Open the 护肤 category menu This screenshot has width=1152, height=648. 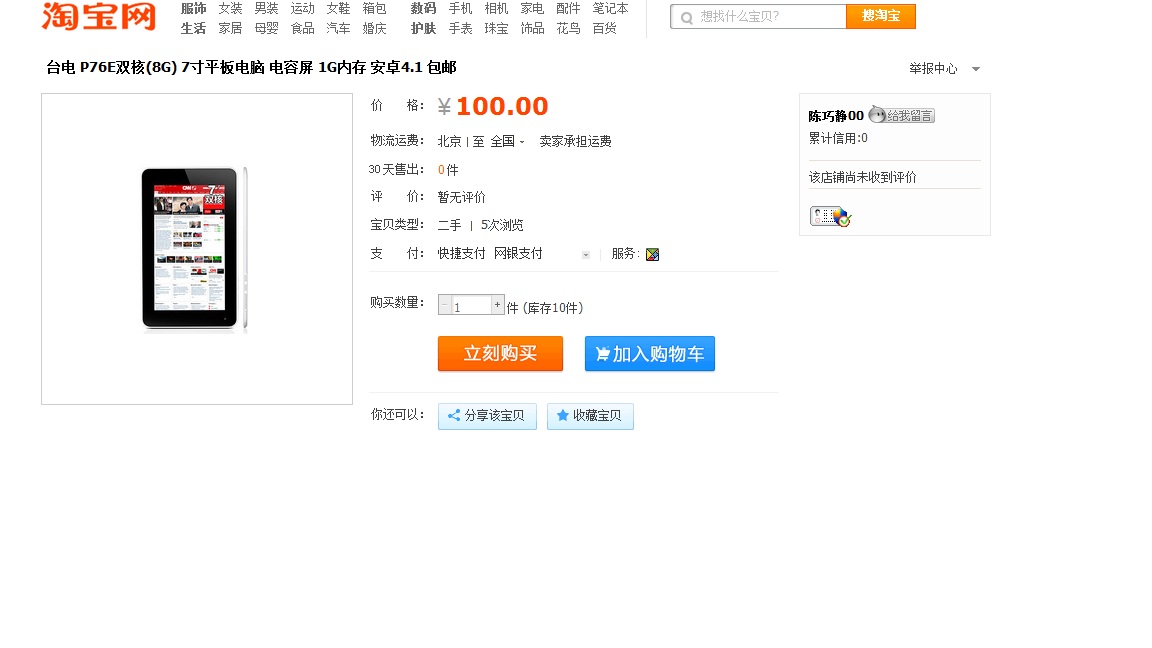pyautogui.click(x=423, y=28)
